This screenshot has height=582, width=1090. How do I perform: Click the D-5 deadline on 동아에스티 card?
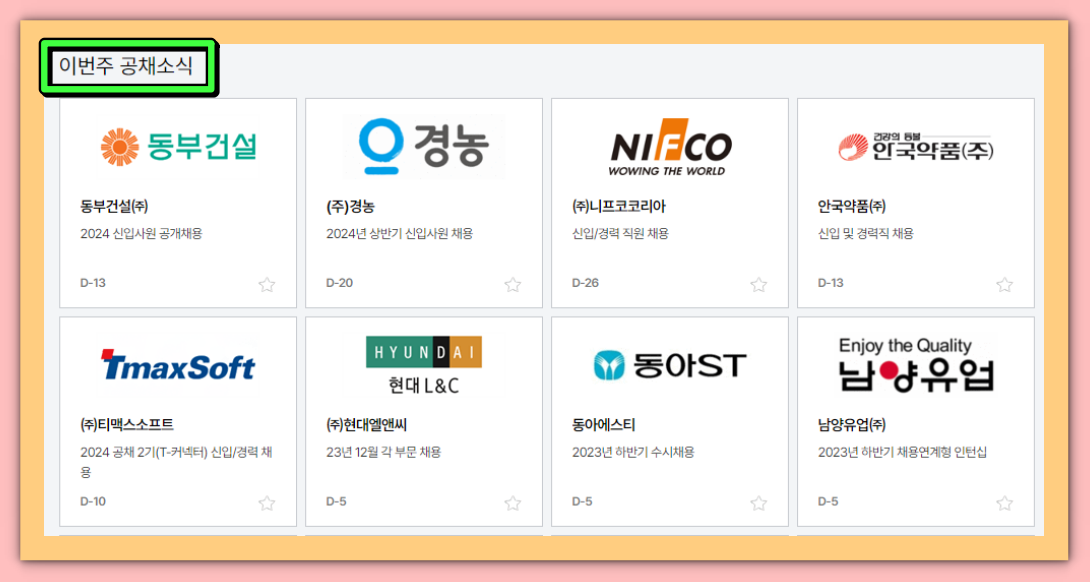pos(582,501)
